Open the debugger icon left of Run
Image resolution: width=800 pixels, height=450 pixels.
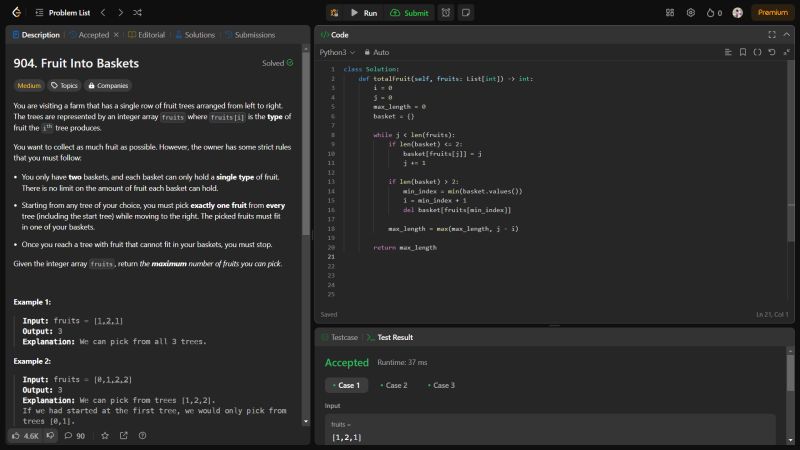[333, 12]
